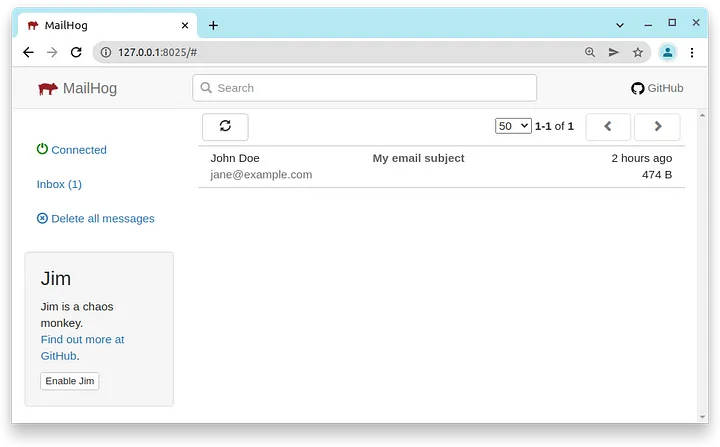Click the MailHog brand title text
This screenshot has height=447, width=720.
(x=90, y=88)
